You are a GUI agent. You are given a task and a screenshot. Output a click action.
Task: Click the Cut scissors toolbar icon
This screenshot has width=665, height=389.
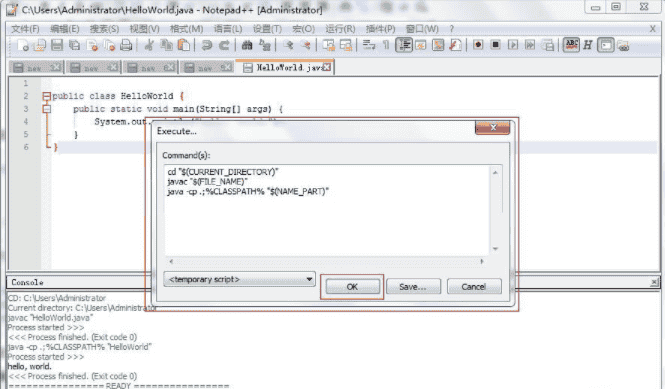[149, 45]
